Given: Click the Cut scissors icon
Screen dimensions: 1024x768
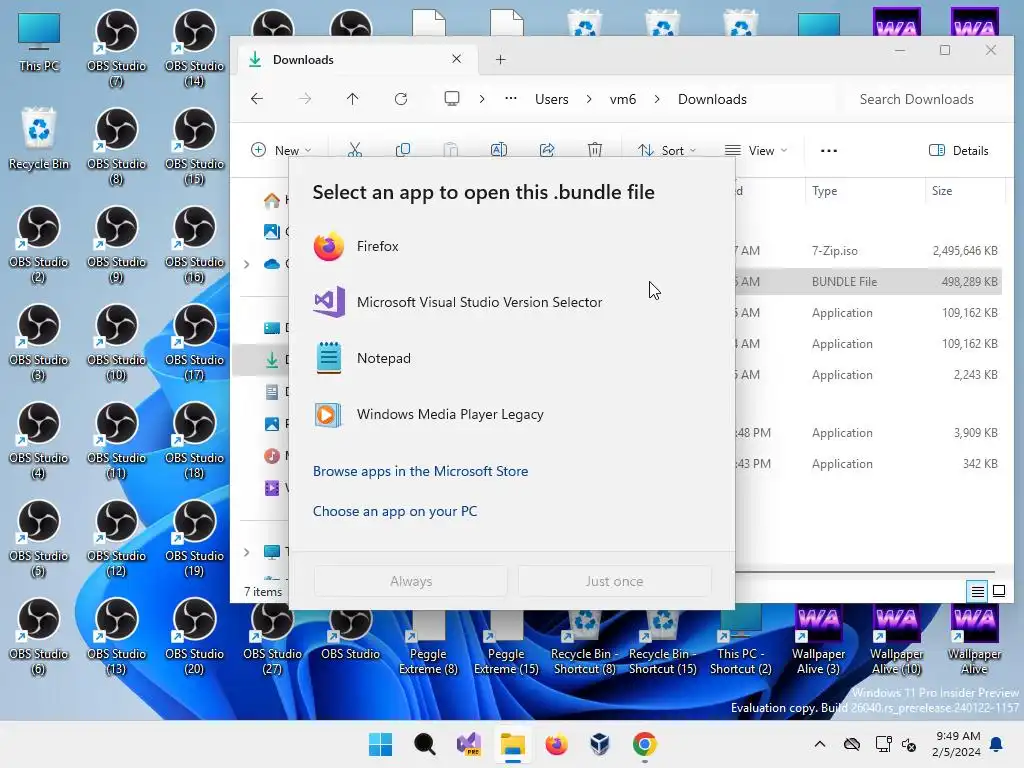Looking at the screenshot, I should [355, 150].
